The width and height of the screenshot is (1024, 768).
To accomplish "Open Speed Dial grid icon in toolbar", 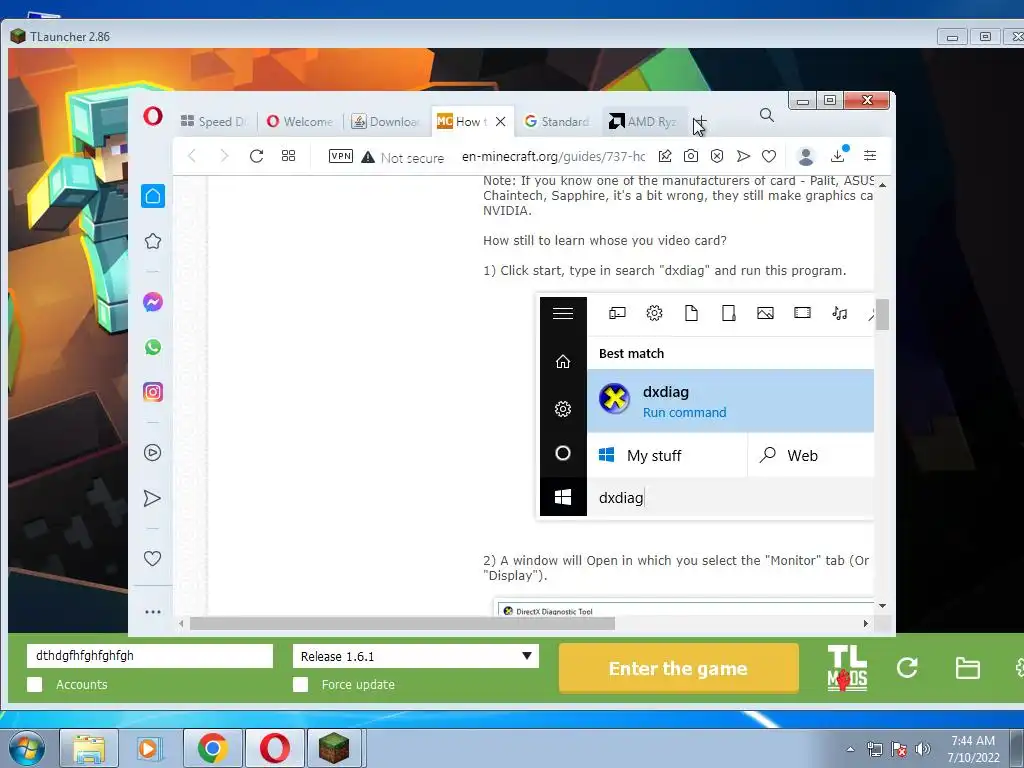I will 288,155.
